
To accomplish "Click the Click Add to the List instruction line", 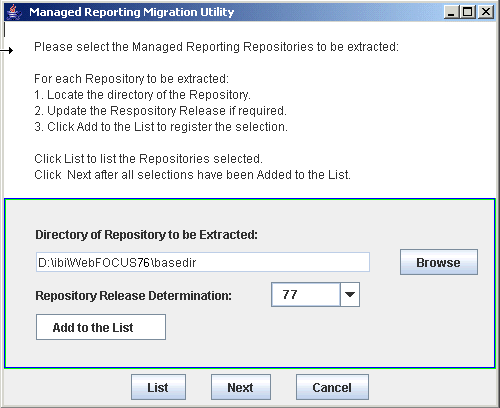I will point(161,127).
